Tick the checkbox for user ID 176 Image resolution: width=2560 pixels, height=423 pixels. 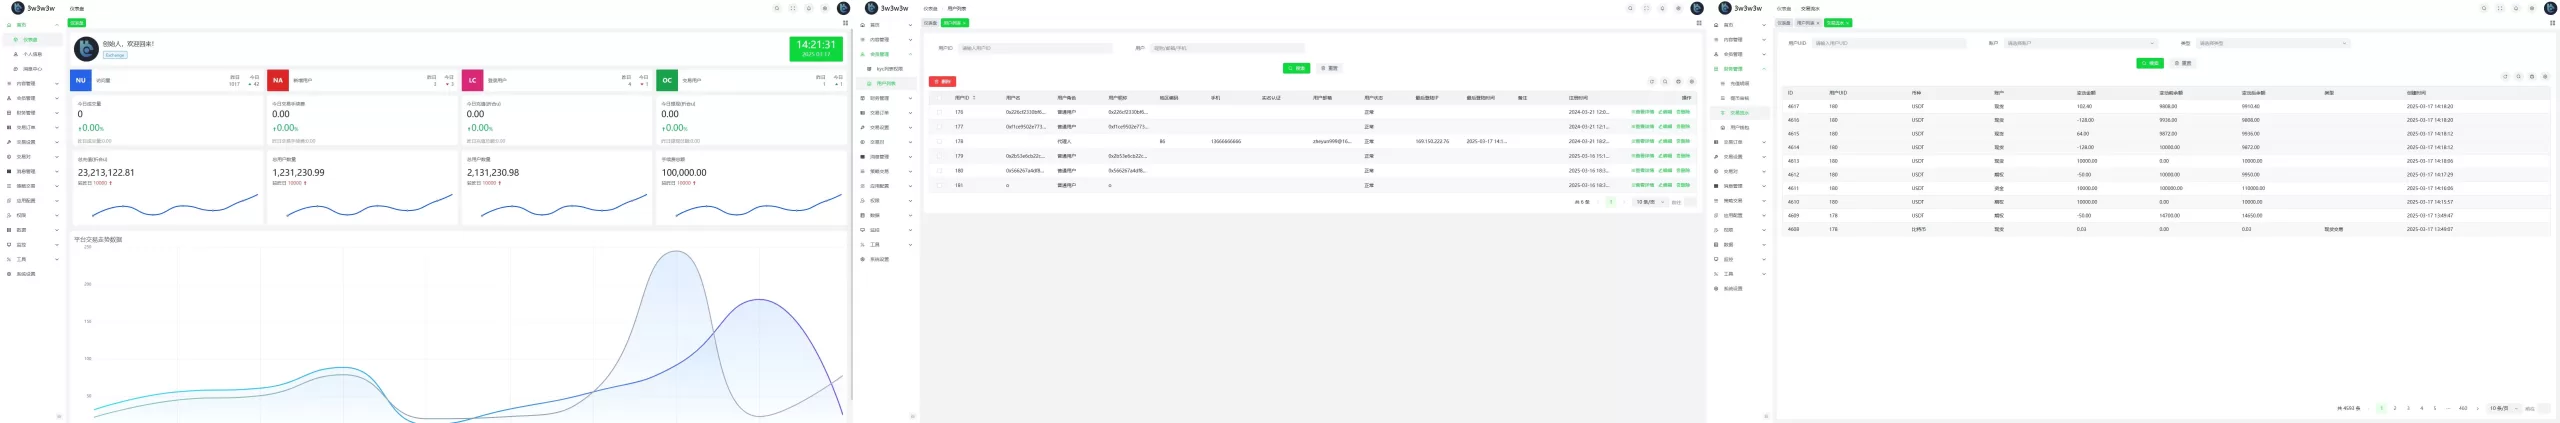(939, 112)
